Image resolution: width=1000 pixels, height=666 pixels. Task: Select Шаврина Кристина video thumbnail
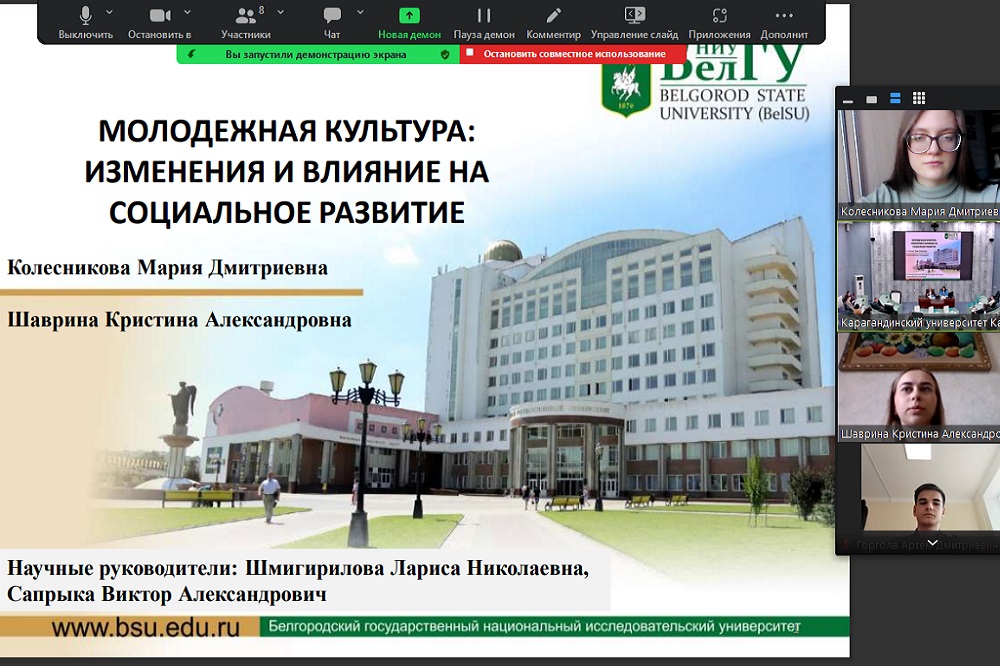918,390
